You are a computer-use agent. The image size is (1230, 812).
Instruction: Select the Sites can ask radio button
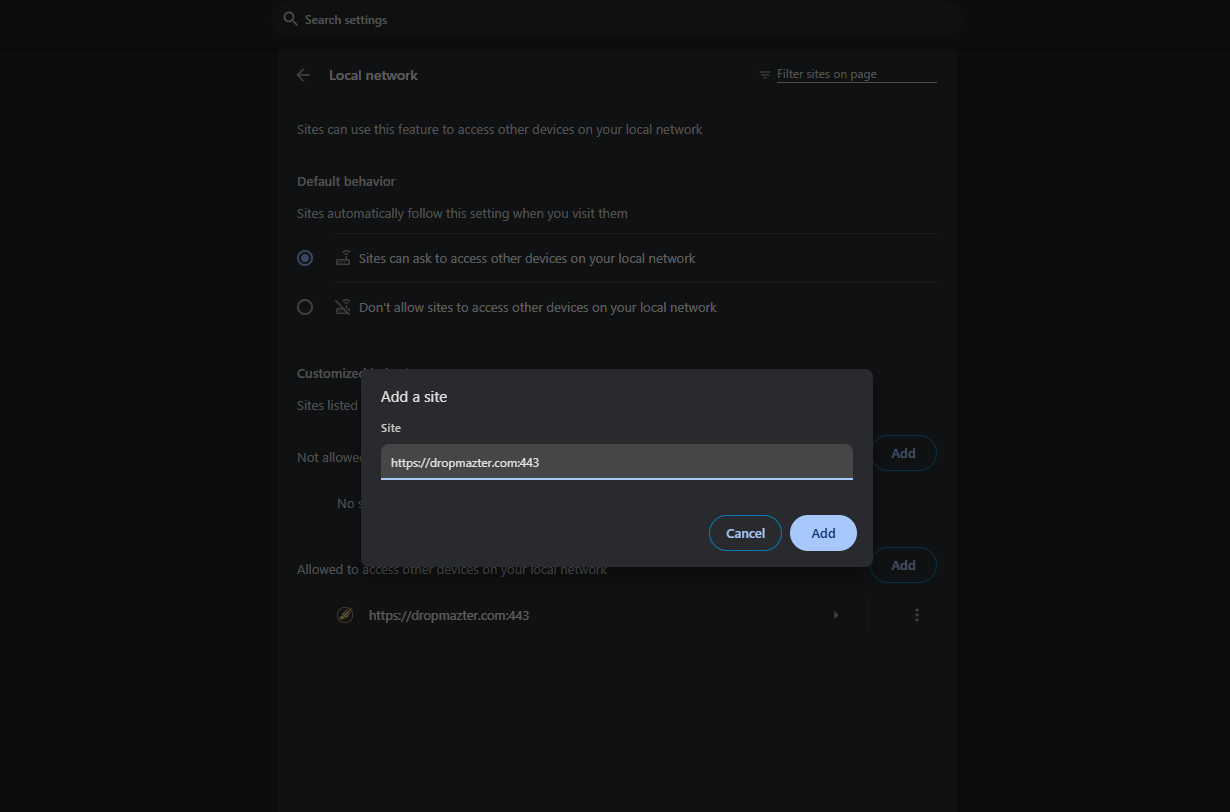[305, 258]
